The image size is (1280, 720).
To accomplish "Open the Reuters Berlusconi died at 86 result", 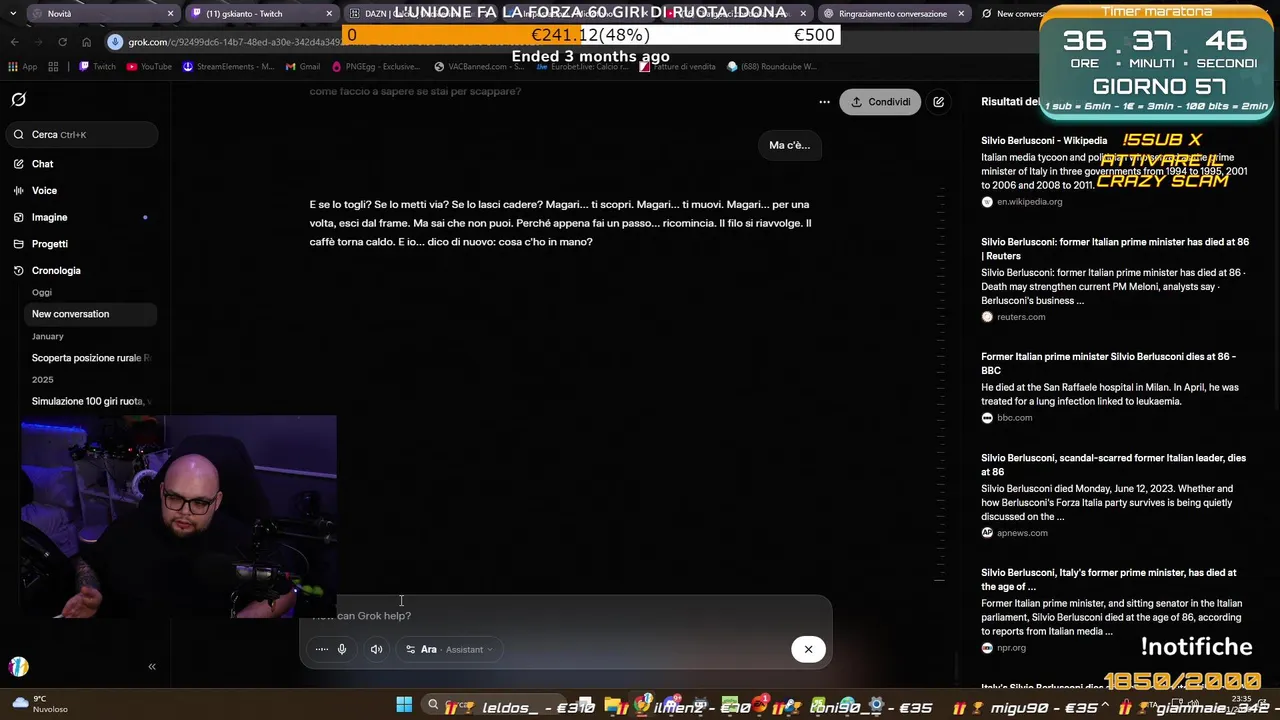I will point(1115,249).
